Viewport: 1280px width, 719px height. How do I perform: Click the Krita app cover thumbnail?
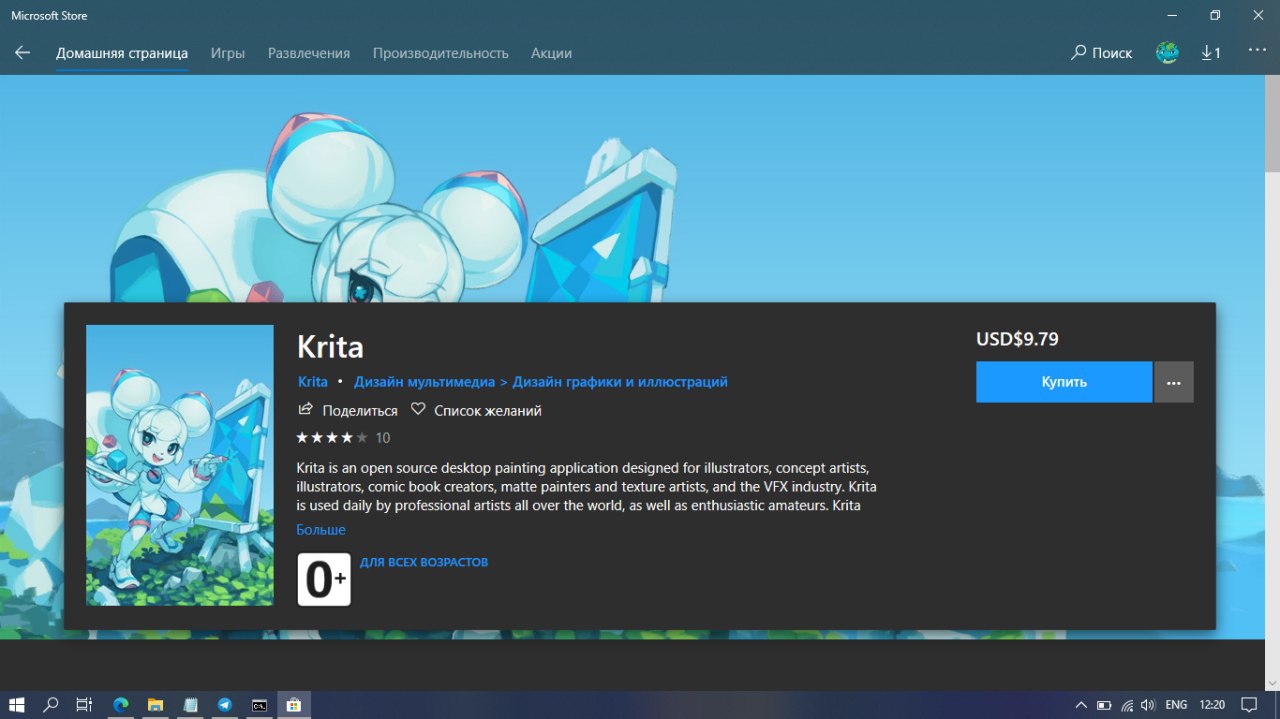pos(180,465)
